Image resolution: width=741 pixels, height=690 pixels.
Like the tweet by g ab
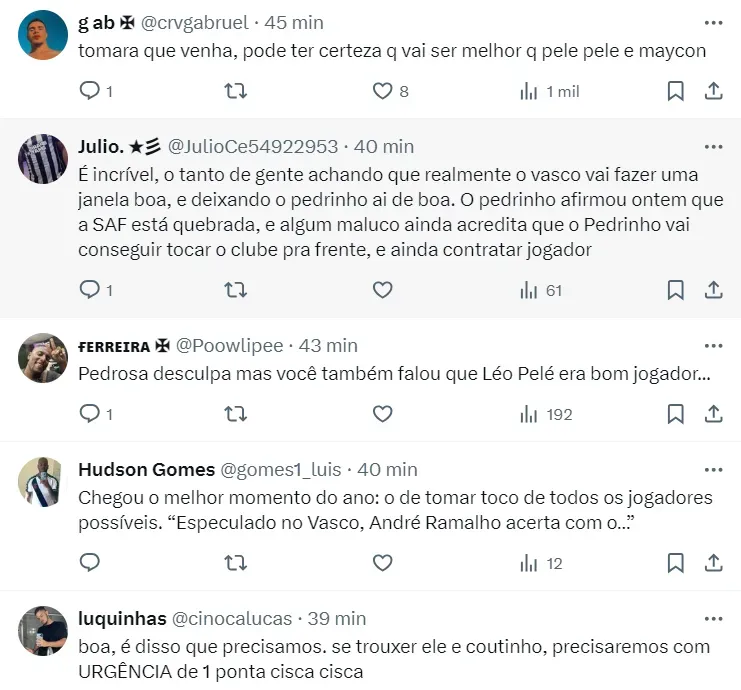[x=382, y=92]
